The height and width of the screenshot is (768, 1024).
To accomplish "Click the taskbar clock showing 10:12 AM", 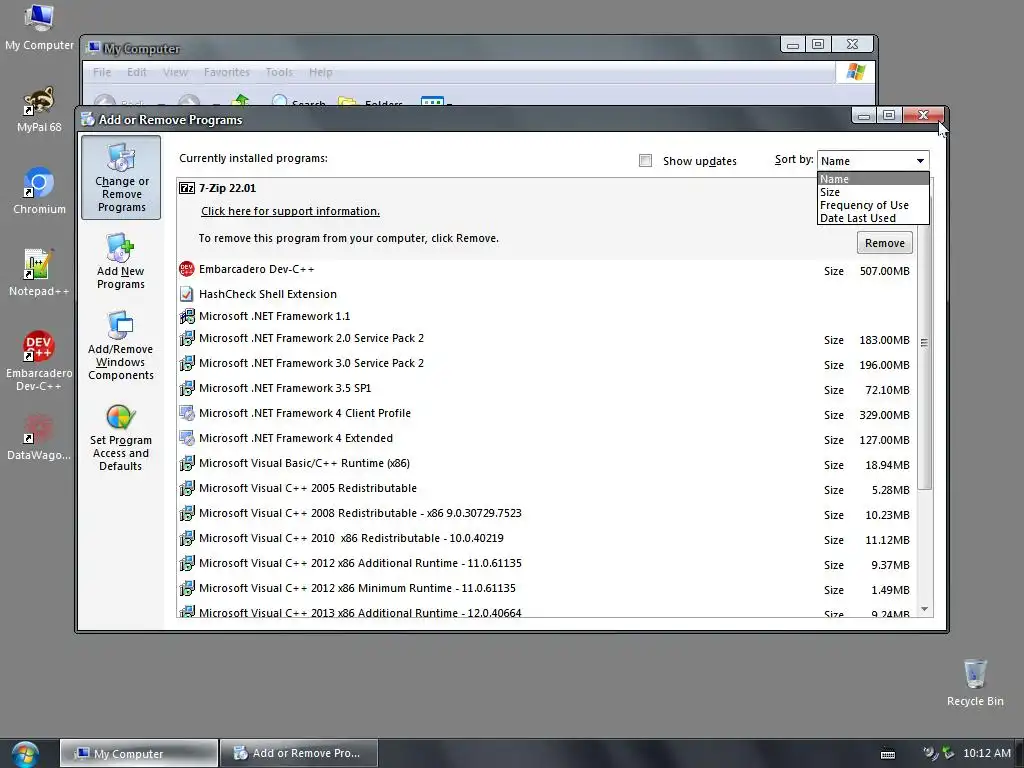I will (x=987, y=753).
